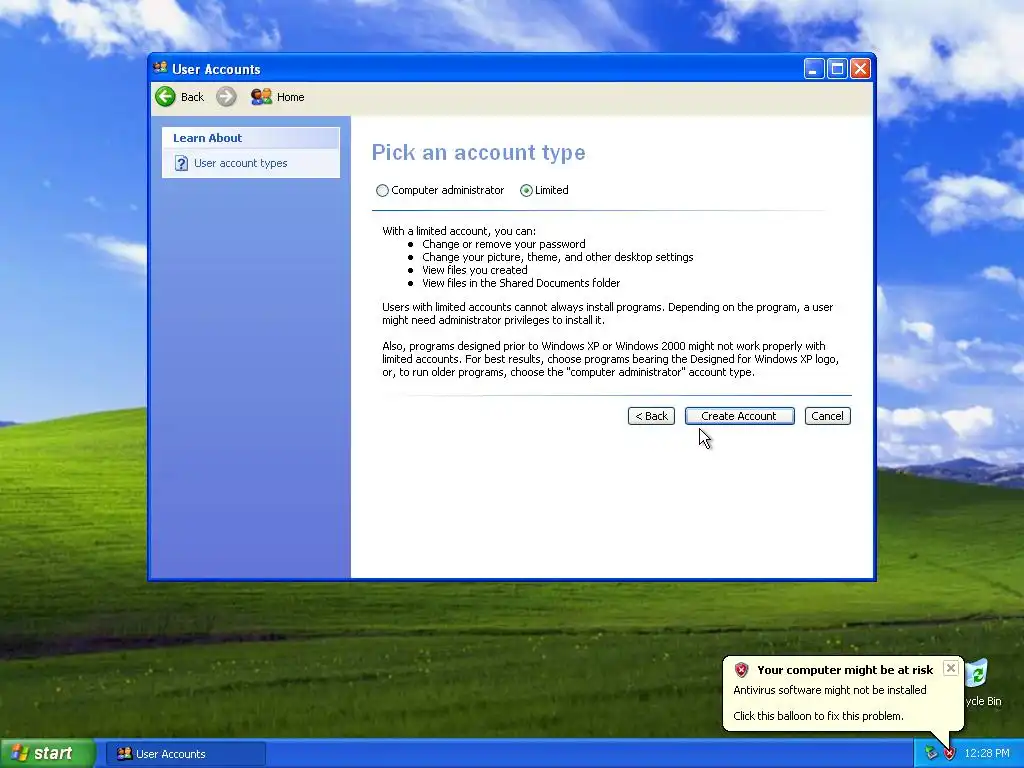This screenshot has width=1024, height=768.
Task: Click the clock showing 12:28 PM
Action: (987, 754)
